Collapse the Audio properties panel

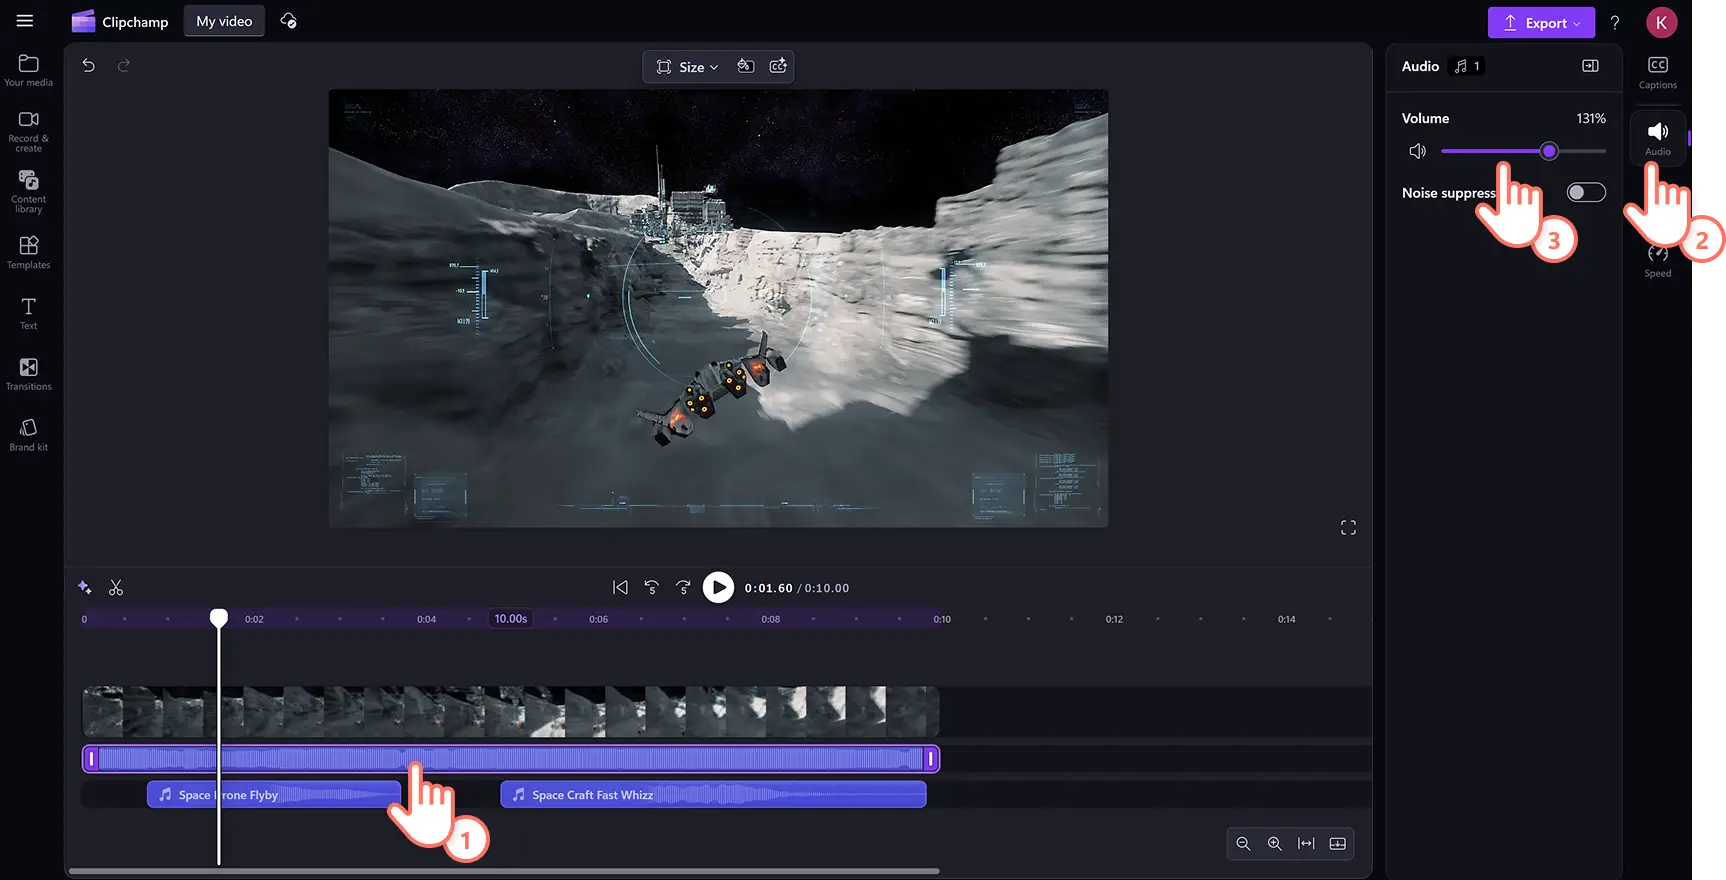(1590, 66)
